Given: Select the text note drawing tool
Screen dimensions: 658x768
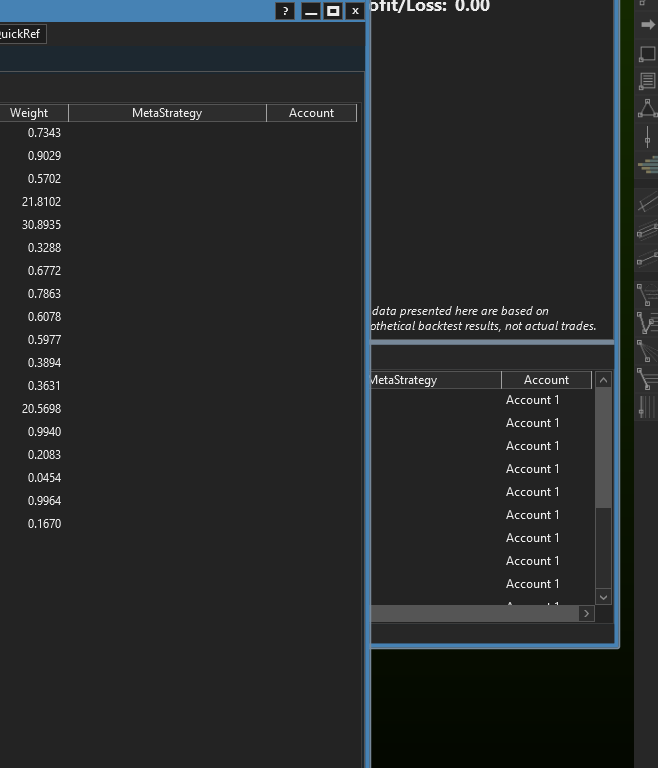Looking at the screenshot, I should tap(647, 81).
